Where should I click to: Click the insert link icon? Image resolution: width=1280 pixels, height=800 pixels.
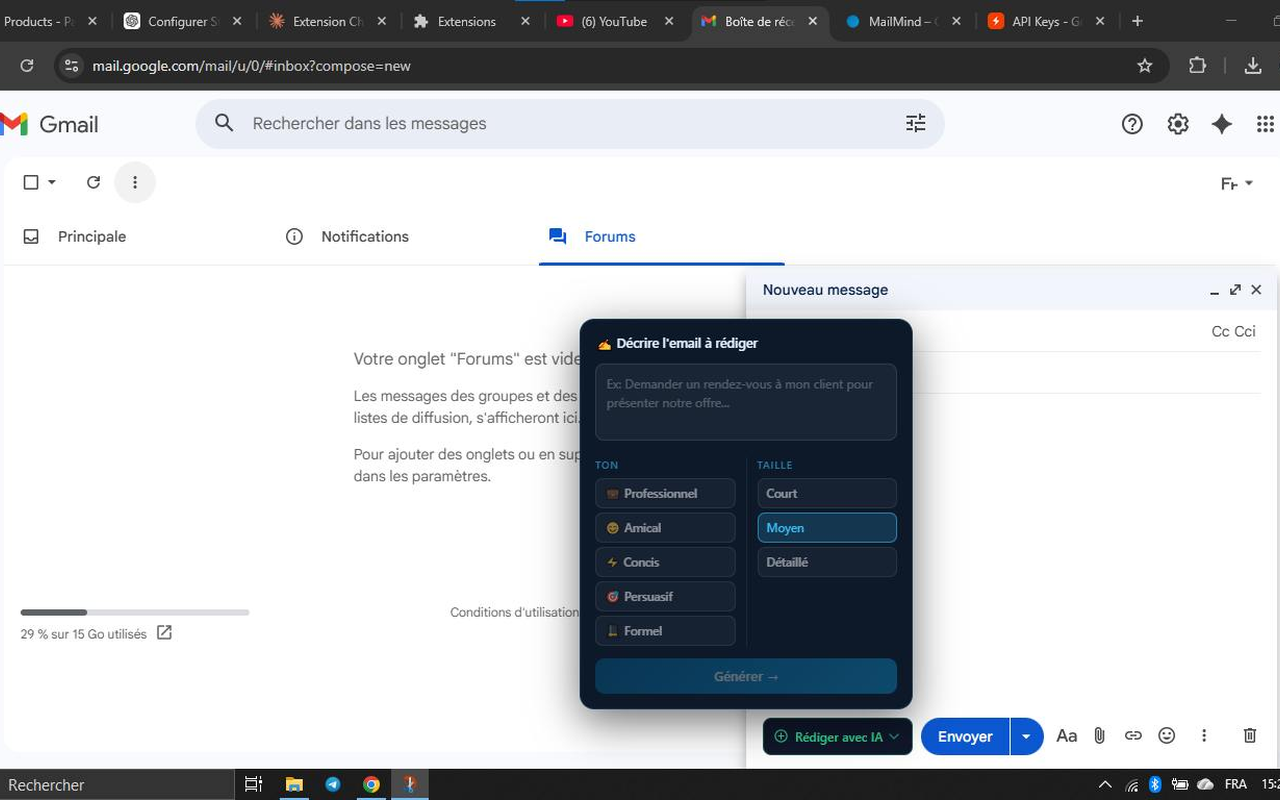pos(1133,736)
